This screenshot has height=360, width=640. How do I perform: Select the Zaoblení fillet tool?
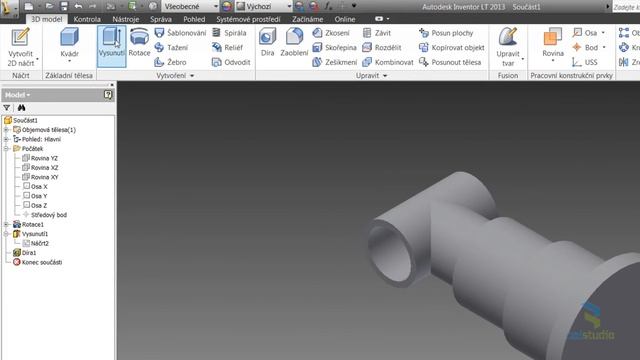pyautogui.click(x=294, y=42)
